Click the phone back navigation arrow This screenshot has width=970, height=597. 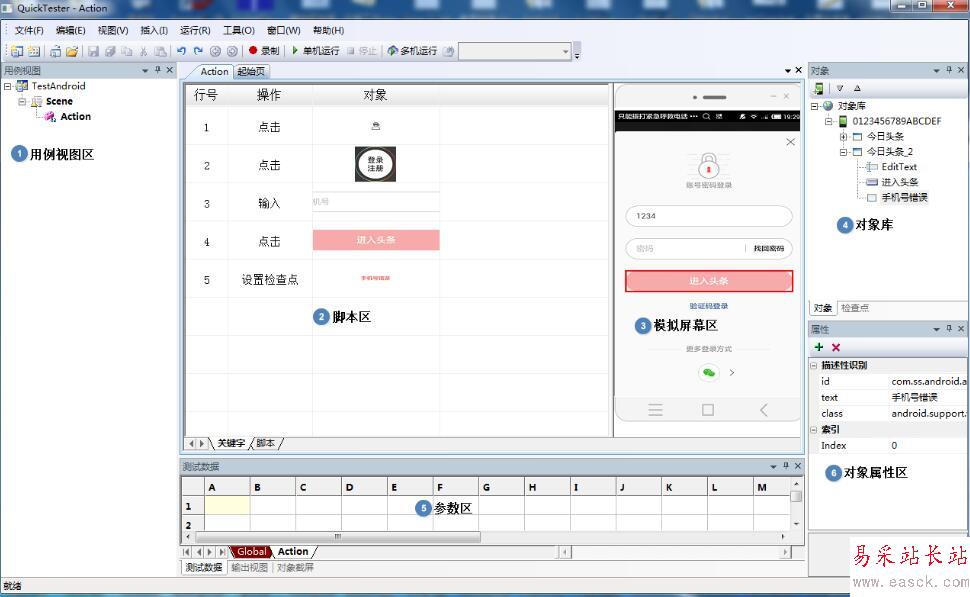click(763, 410)
